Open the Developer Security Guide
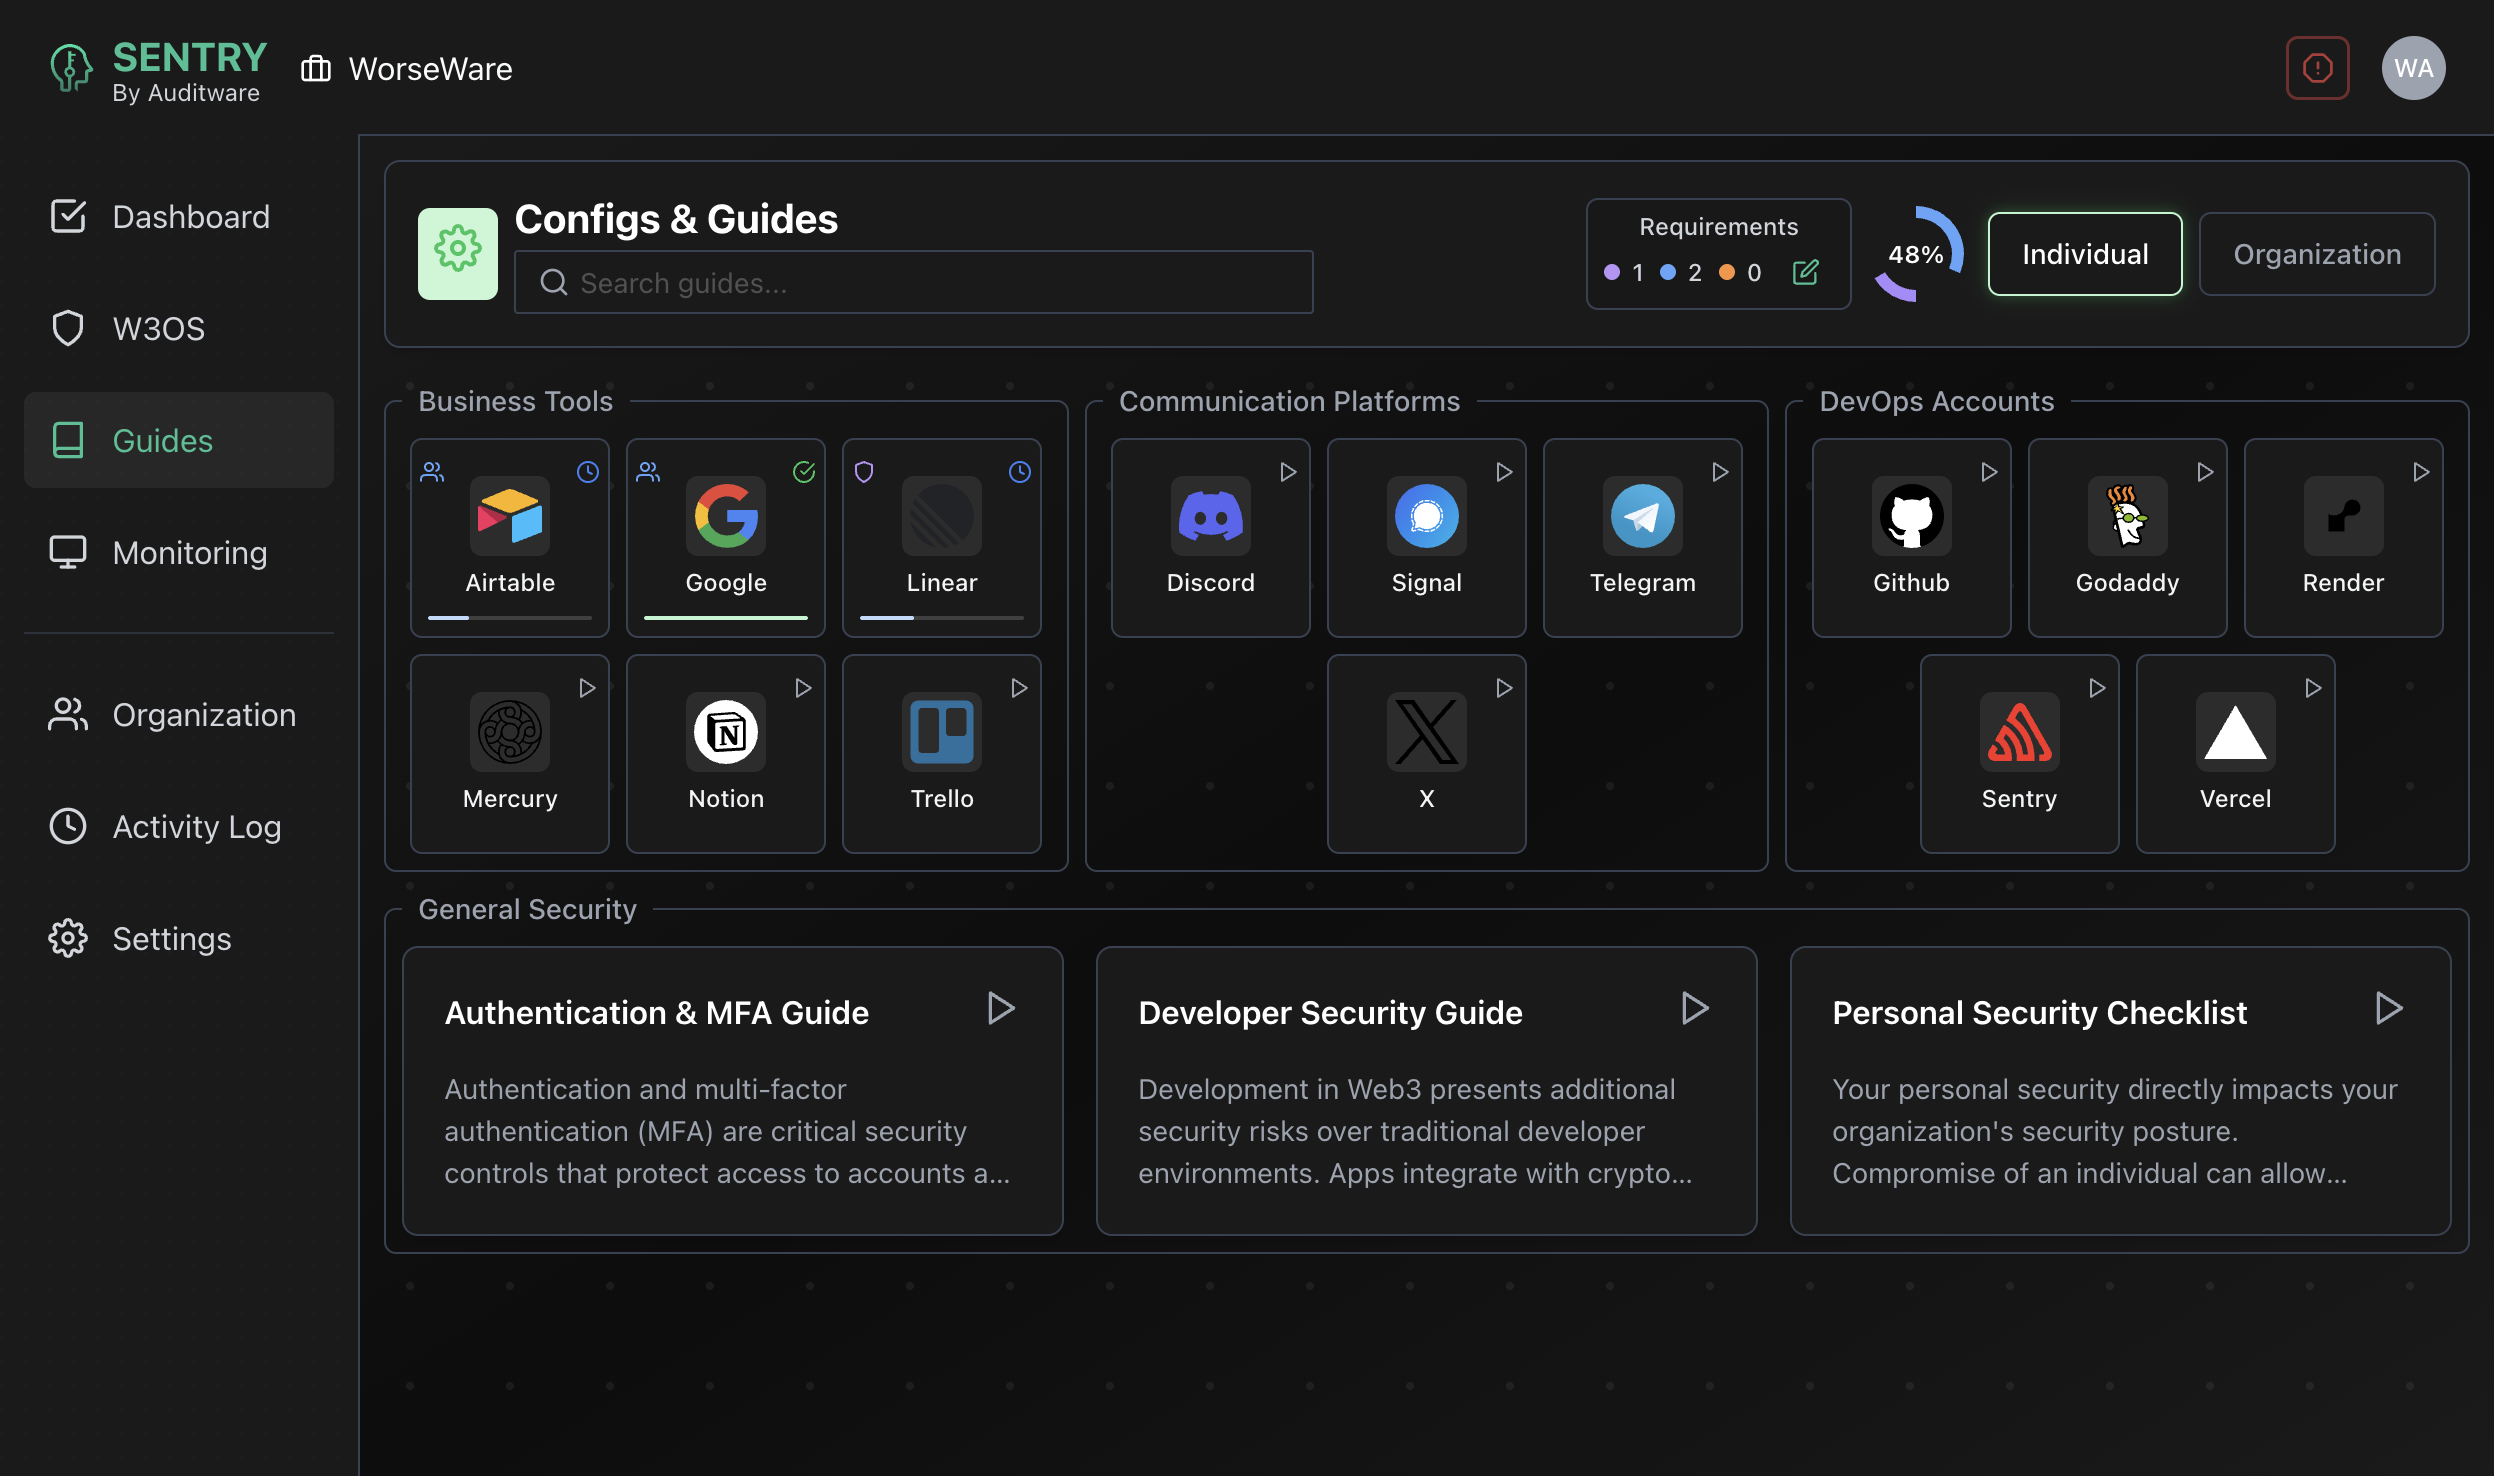 (1694, 1008)
